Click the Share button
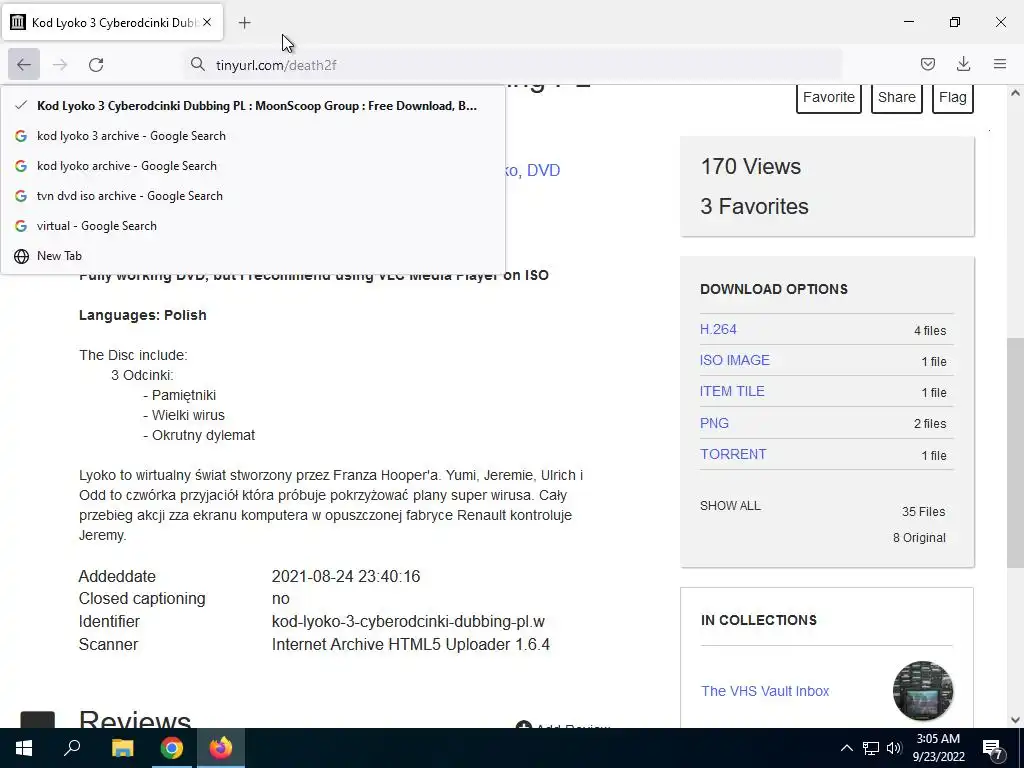This screenshot has width=1024, height=768. pos(897,97)
